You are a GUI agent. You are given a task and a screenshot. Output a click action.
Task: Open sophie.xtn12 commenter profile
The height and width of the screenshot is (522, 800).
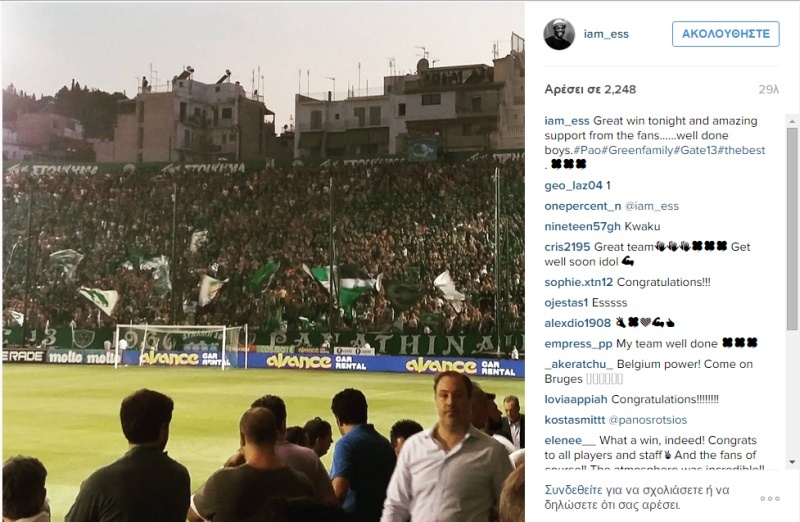coord(579,282)
